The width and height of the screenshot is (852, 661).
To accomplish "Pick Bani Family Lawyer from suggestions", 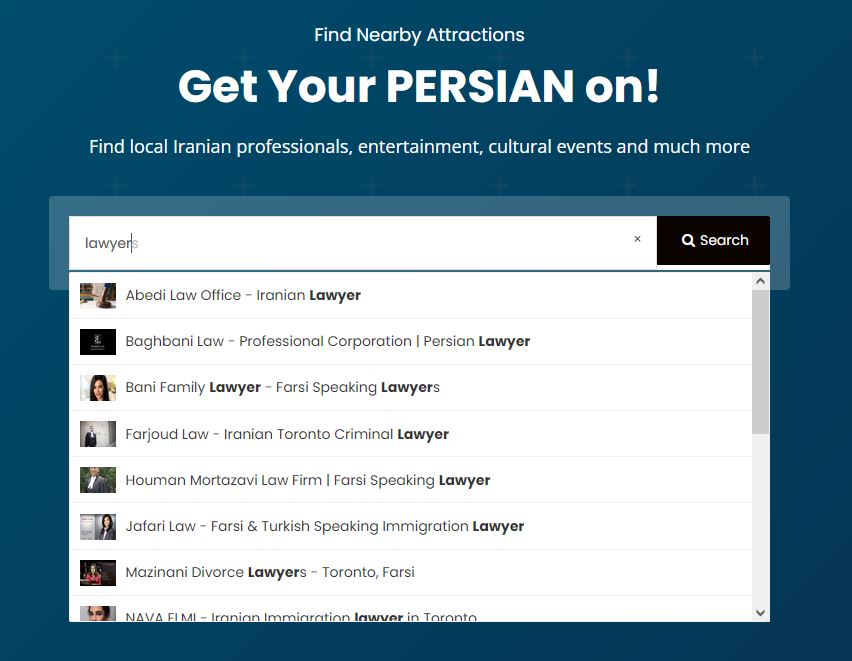I will (x=282, y=388).
